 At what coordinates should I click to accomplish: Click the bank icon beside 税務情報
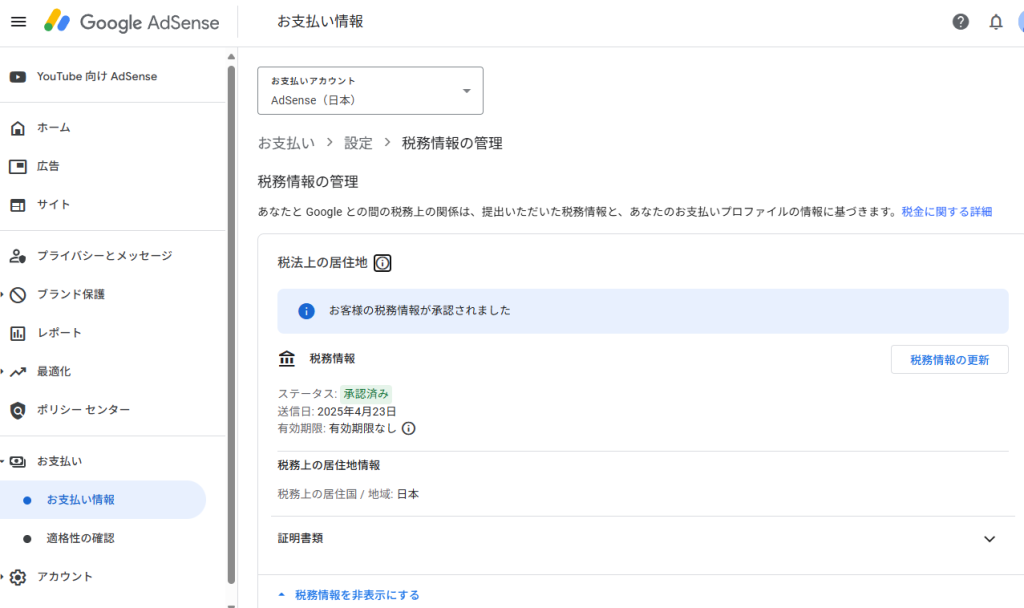point(287,359)
